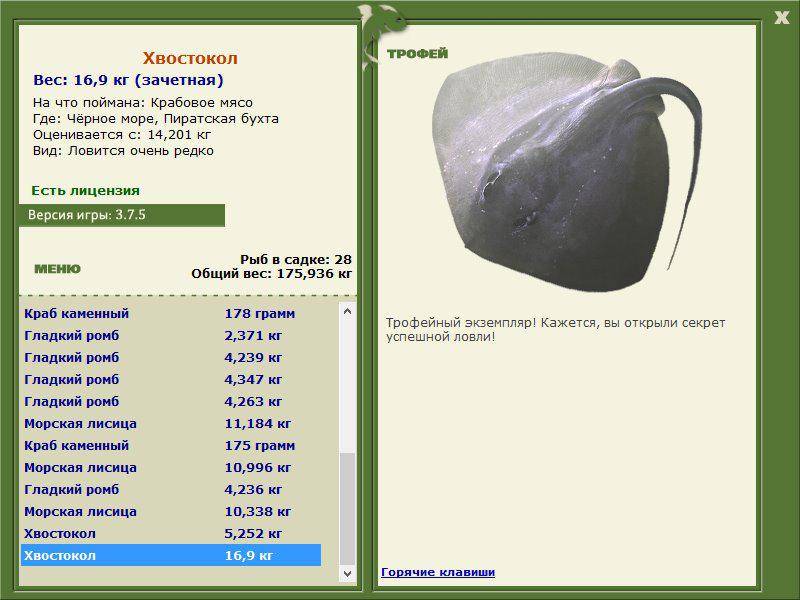Select Гладкий ромб 2,371 кг entry
The height and width of the screenshot is (600, 800).
[x=171, y=335]
